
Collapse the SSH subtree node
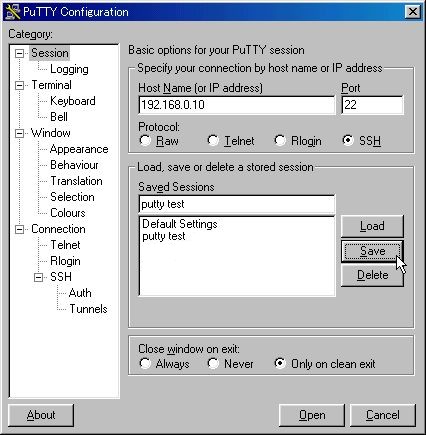(39, 277)
